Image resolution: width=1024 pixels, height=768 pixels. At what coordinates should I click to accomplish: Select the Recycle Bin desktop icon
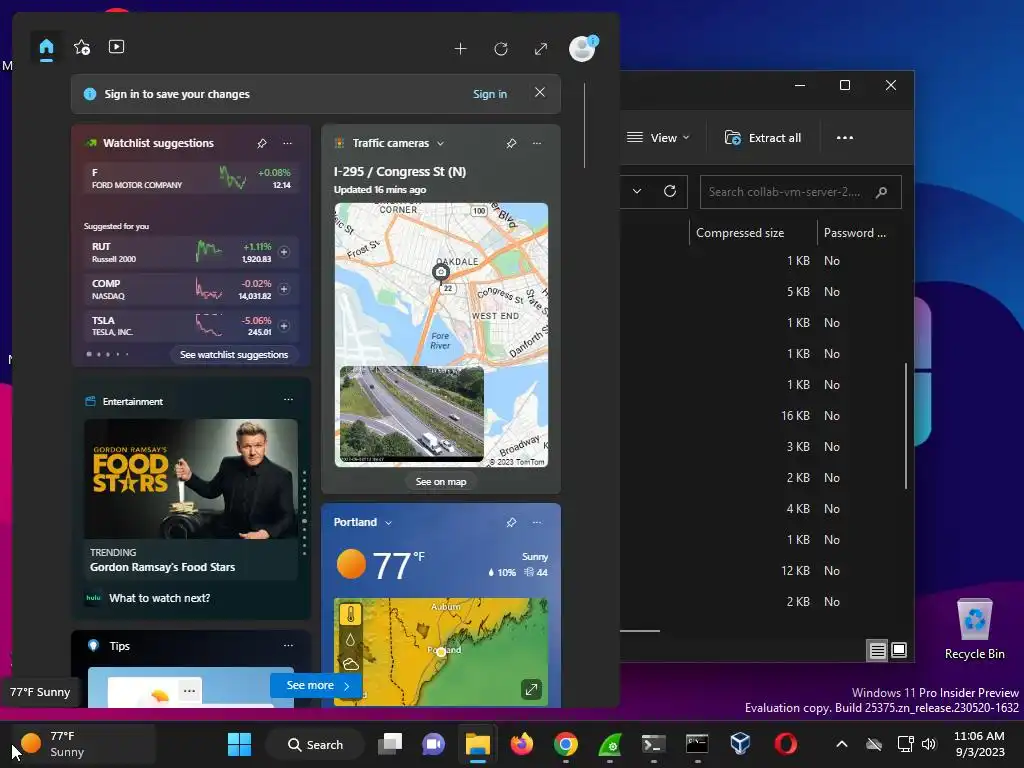click(x=974, y=630)
